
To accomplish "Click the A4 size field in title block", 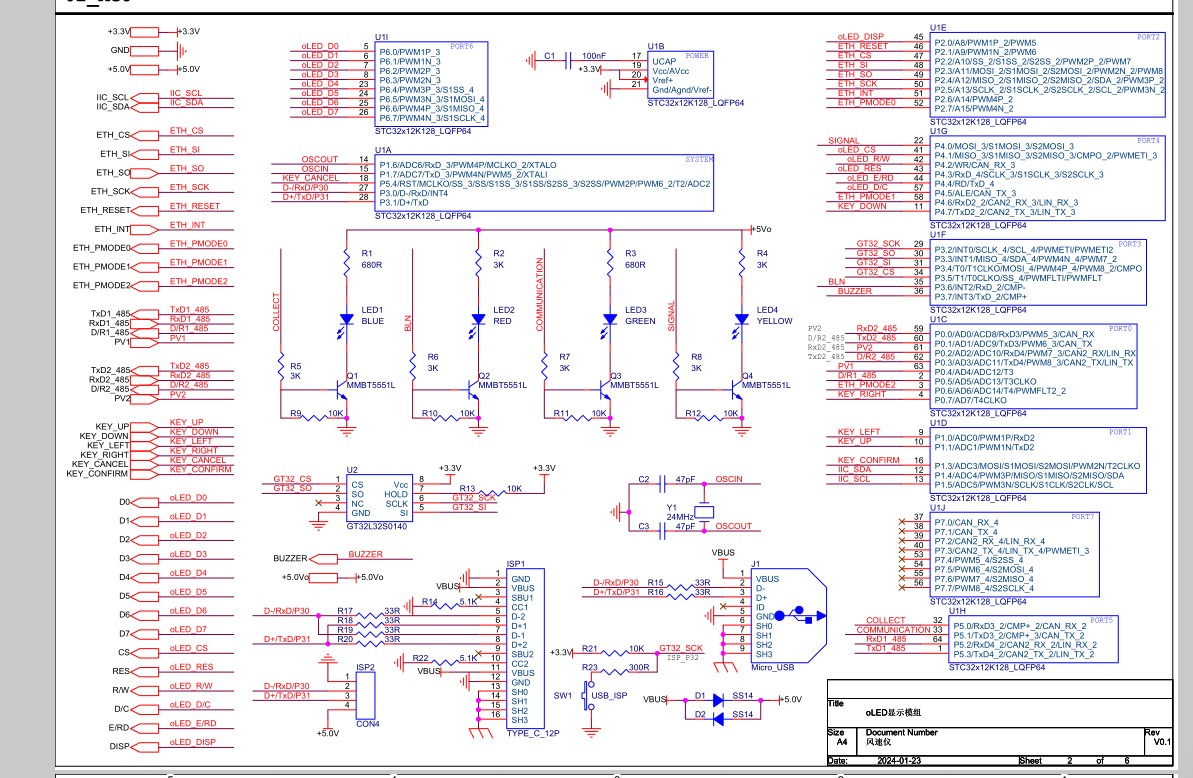I will pos(841,741).
